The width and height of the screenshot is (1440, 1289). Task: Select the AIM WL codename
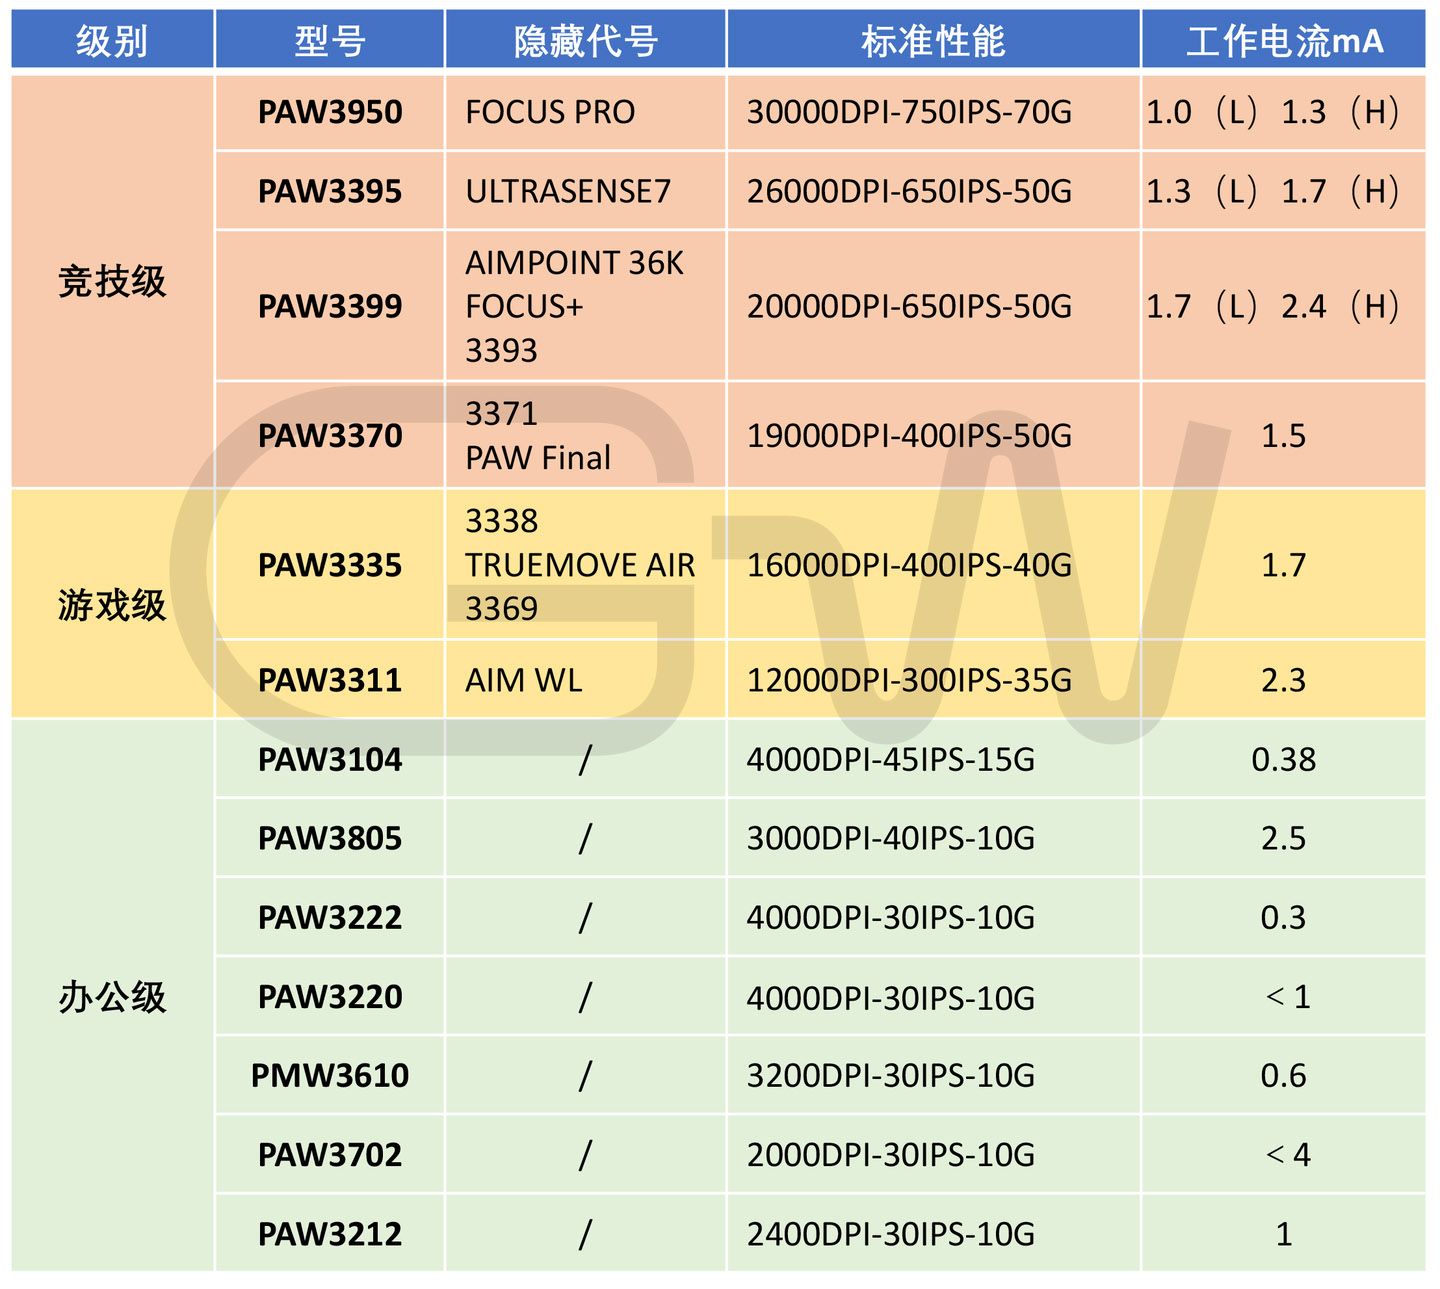(524, 680)
